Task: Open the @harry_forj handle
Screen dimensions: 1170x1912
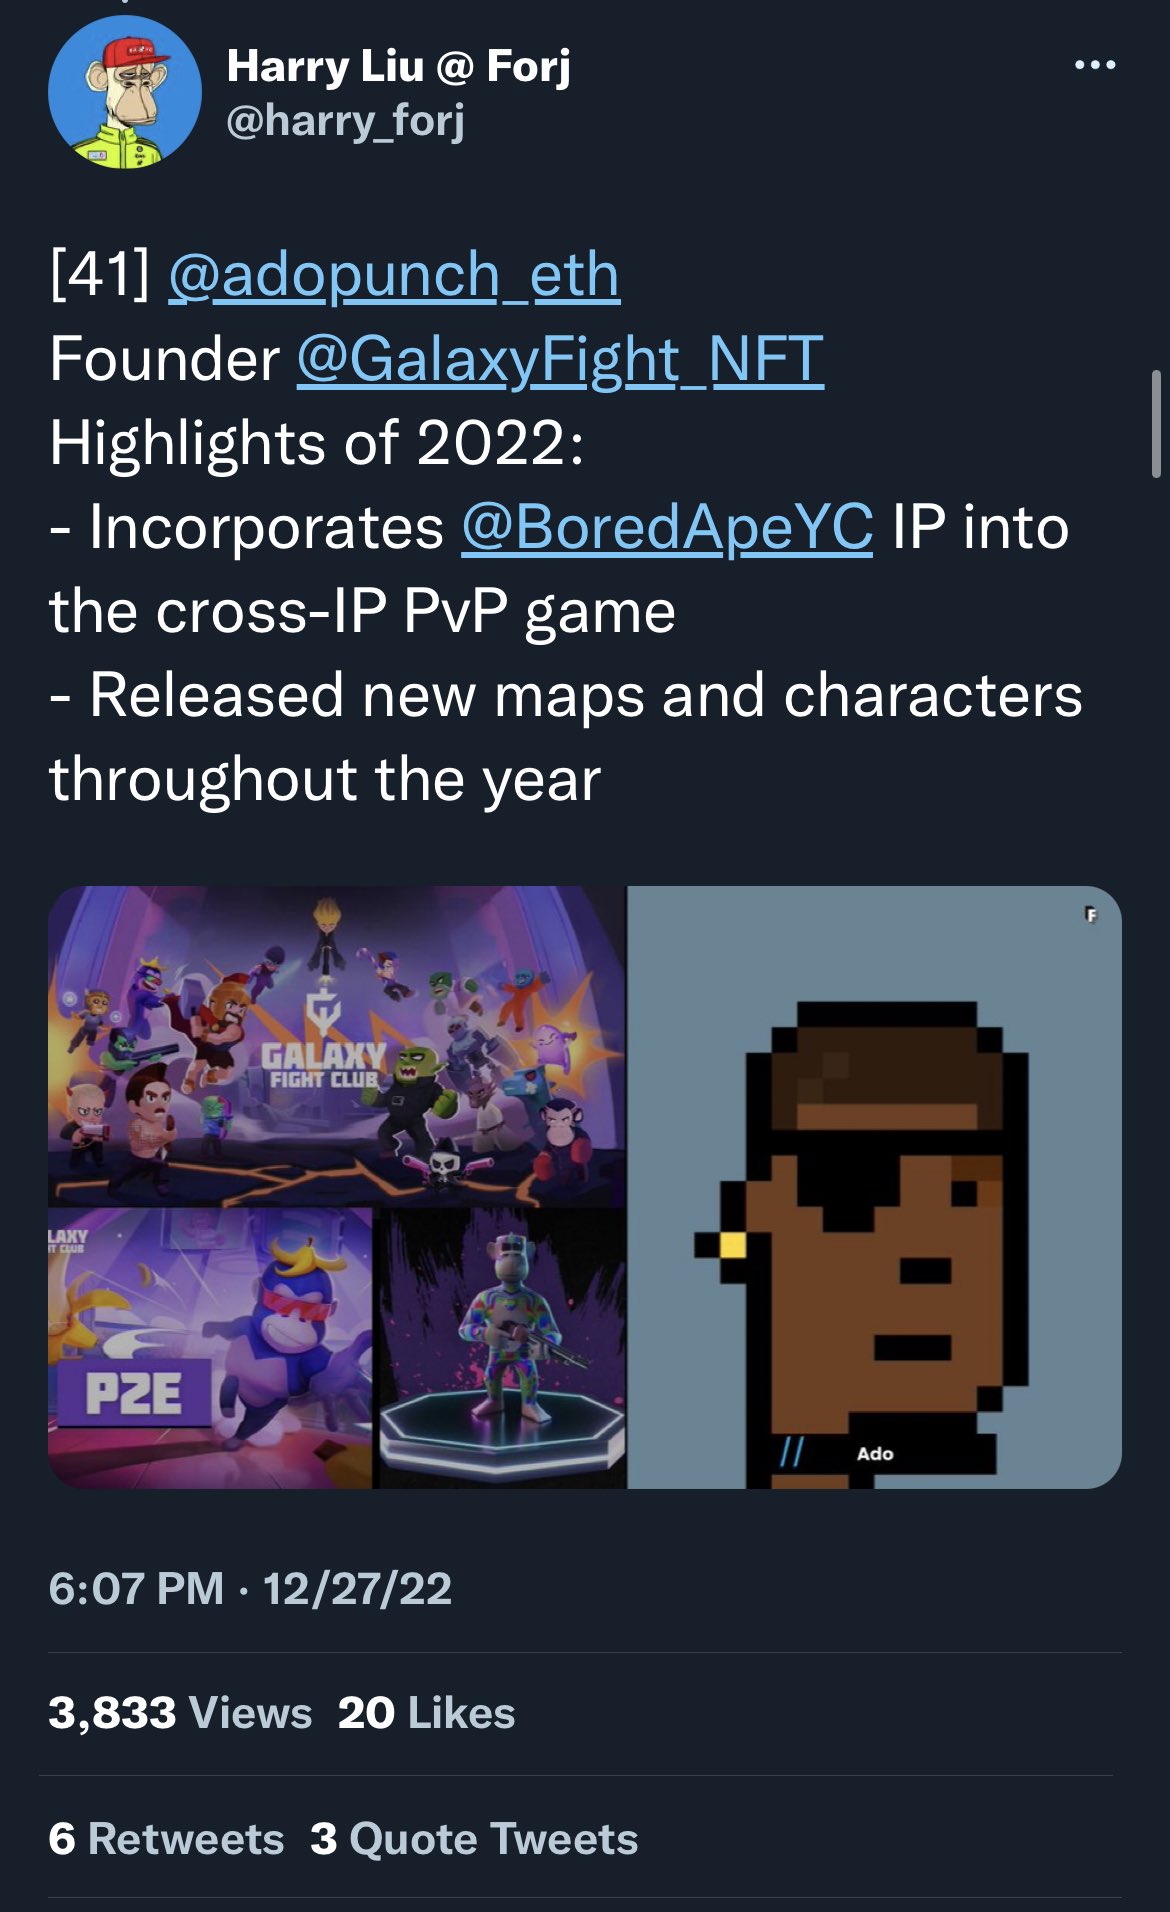Action: tap(345, 121)
